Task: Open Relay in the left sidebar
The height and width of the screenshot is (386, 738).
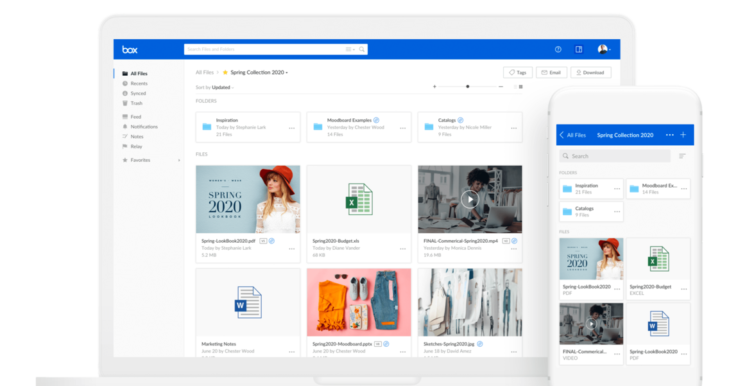Action: pos(132,146)
